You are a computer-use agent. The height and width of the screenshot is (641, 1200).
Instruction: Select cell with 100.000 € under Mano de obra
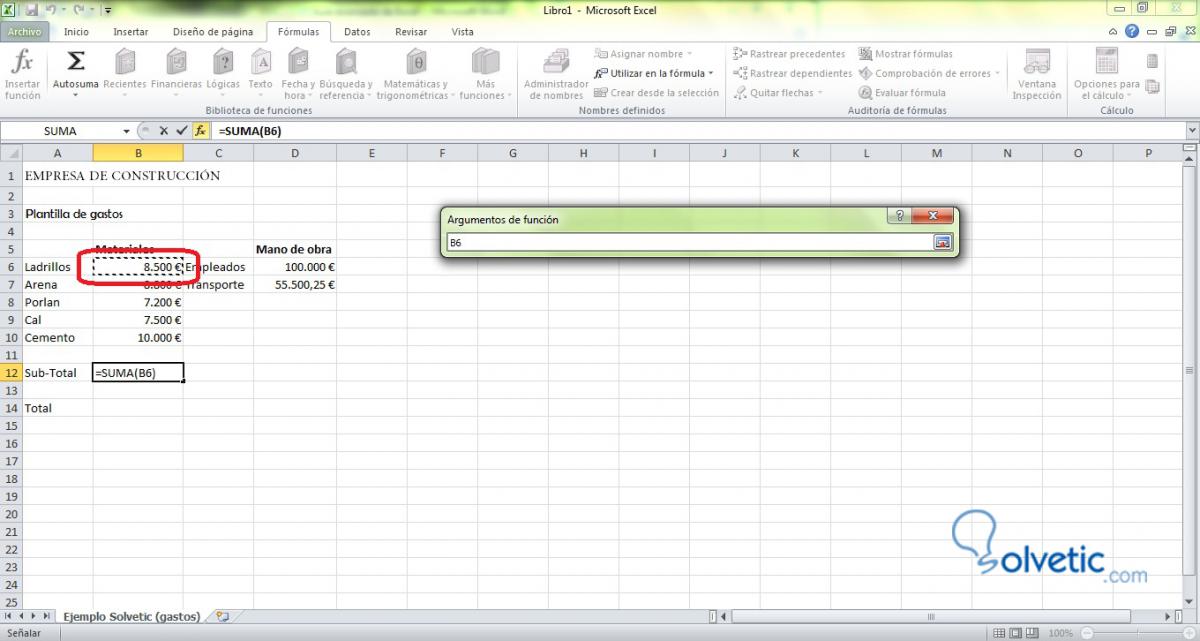[295, 267]
